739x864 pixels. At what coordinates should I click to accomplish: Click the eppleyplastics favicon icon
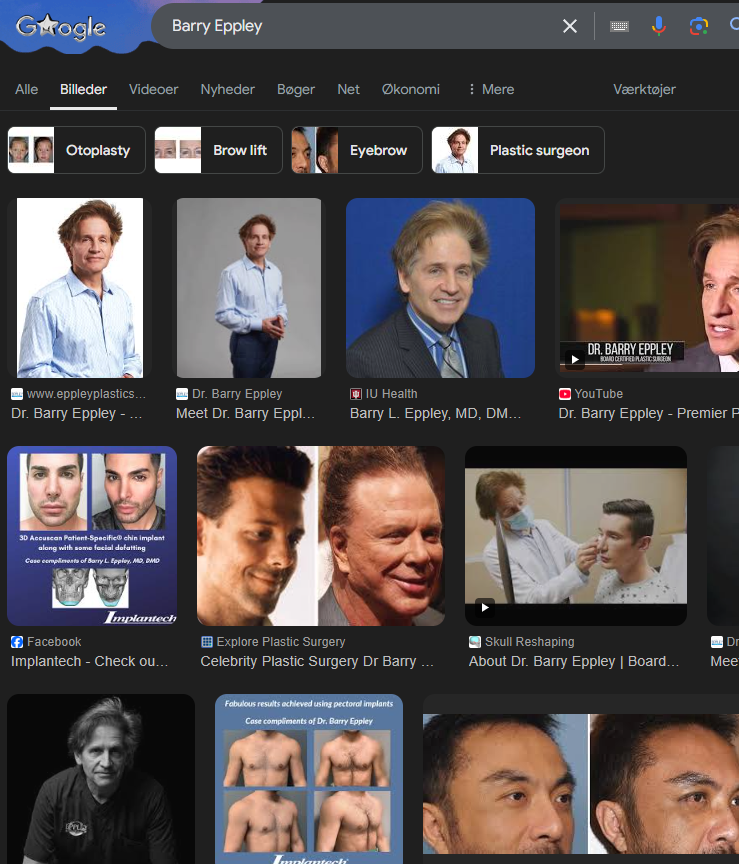click(x=17, y=394)
